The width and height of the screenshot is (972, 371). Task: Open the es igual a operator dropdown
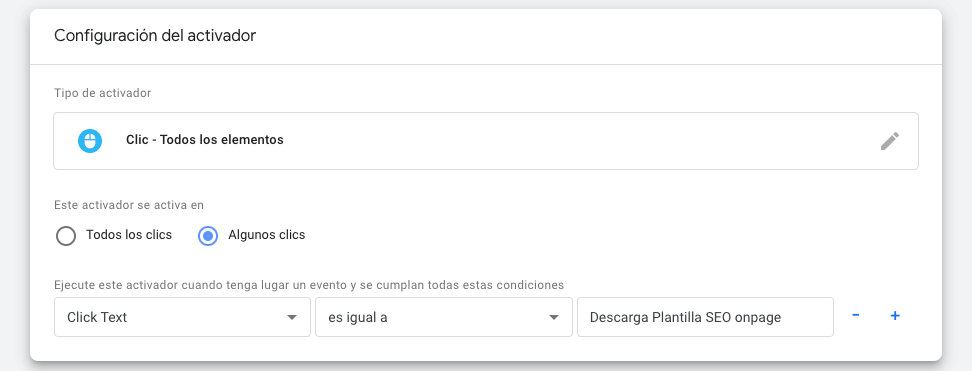click(x=444, y=317)
